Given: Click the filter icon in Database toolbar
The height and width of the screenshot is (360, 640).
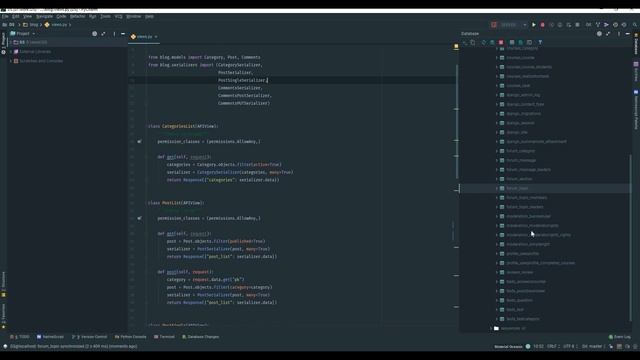Looking at the screenshot, I should click(x=540, y=42).
